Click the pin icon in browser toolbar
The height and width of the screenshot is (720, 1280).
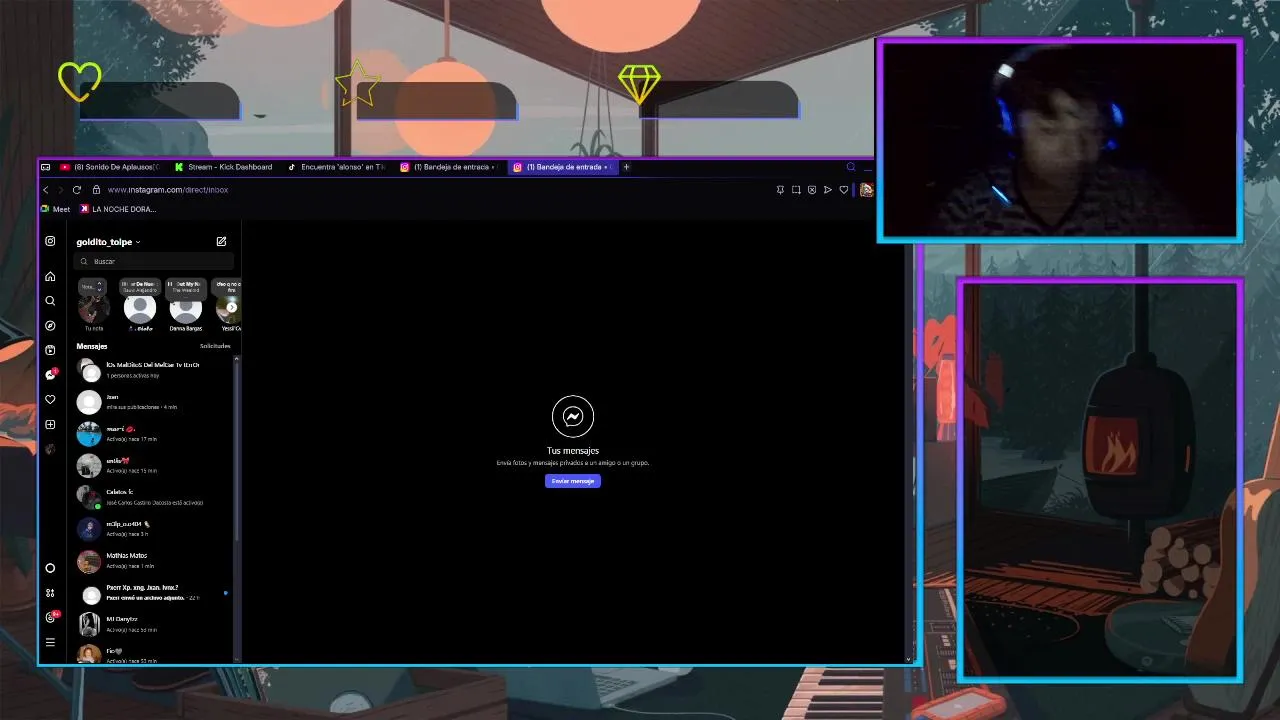[x=780, y=190]
